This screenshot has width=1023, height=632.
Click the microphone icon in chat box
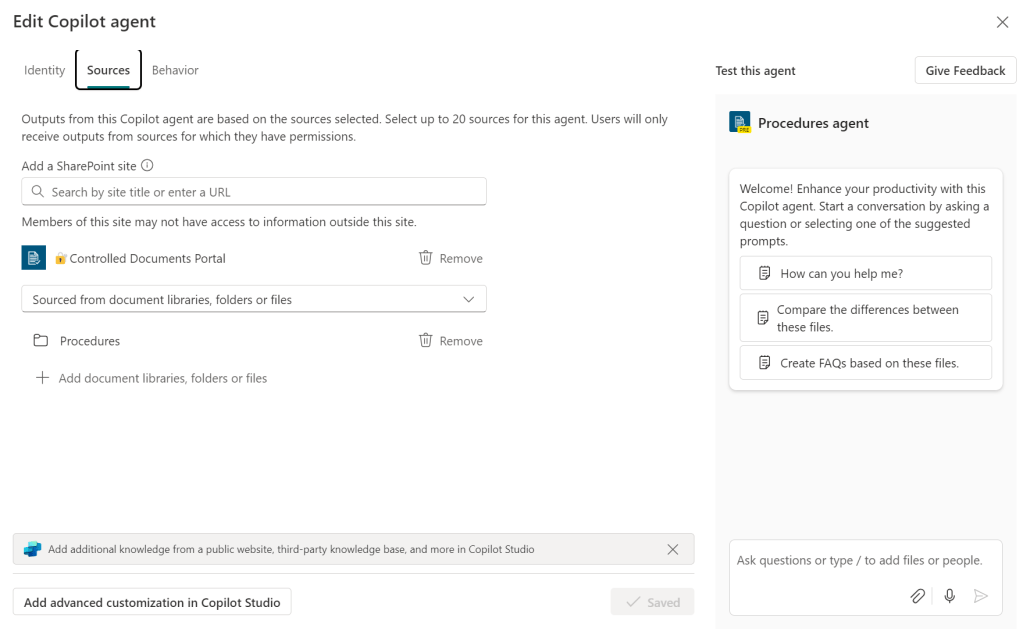pyautogui.click(x=949, y=596)
